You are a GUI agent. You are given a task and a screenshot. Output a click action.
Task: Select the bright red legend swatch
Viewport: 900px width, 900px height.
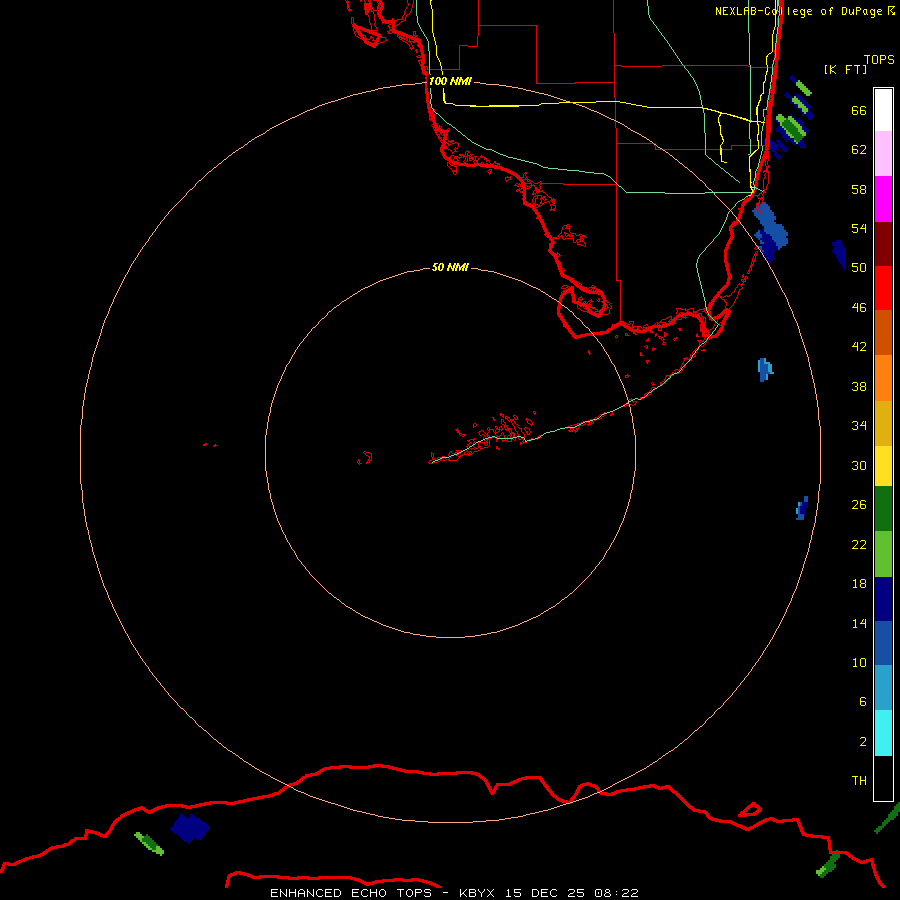pyautogui.click(x=883, y=288)
